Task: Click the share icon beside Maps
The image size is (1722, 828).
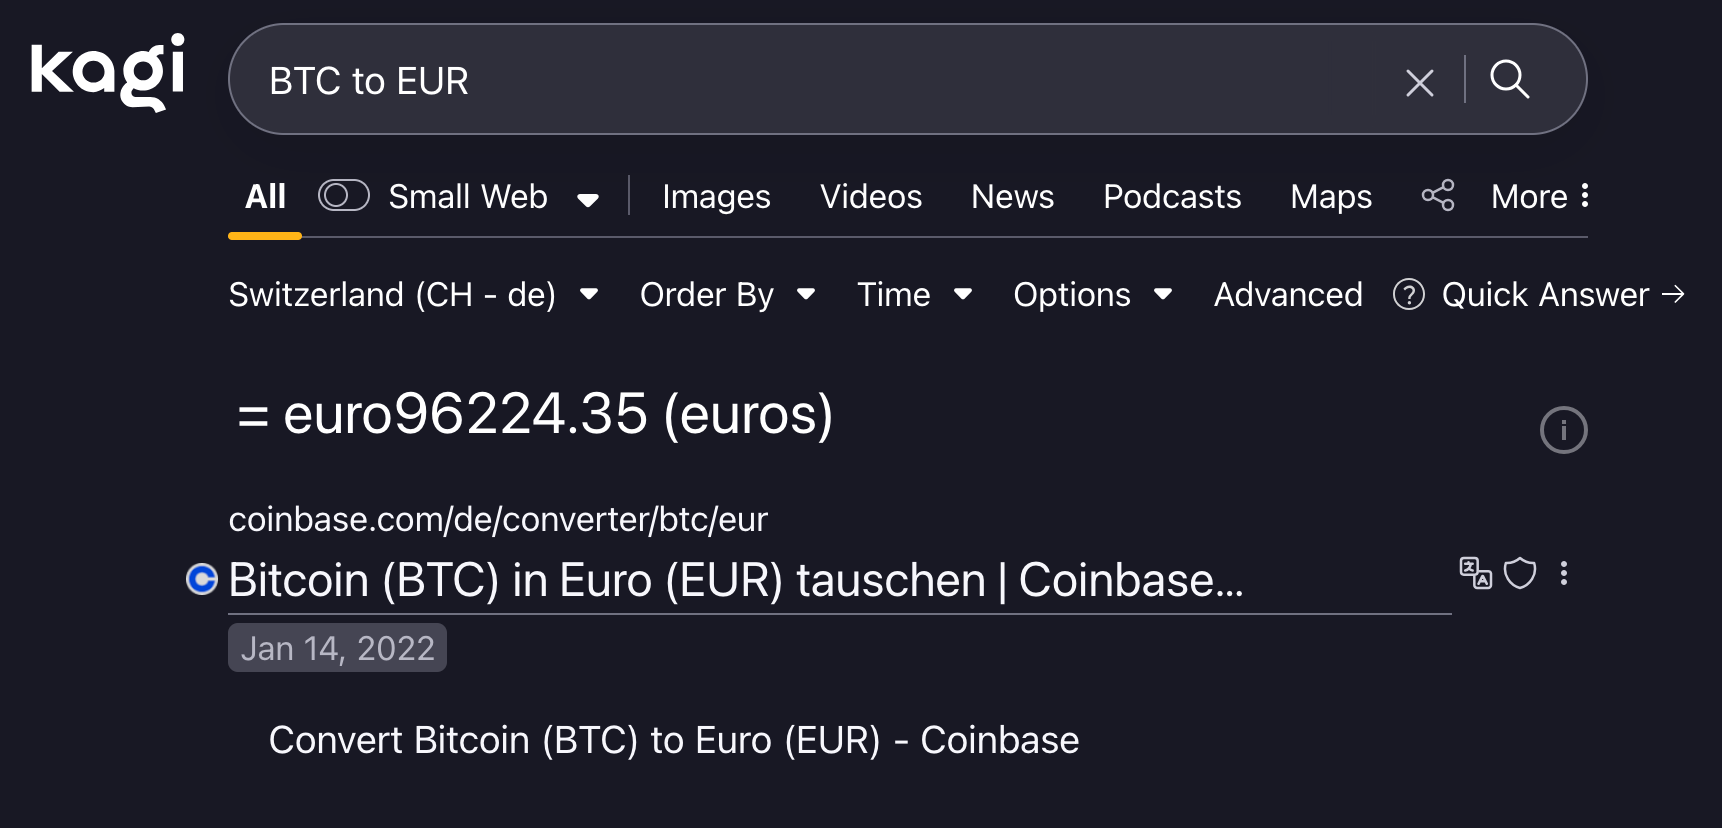Action: [1438, 195]
